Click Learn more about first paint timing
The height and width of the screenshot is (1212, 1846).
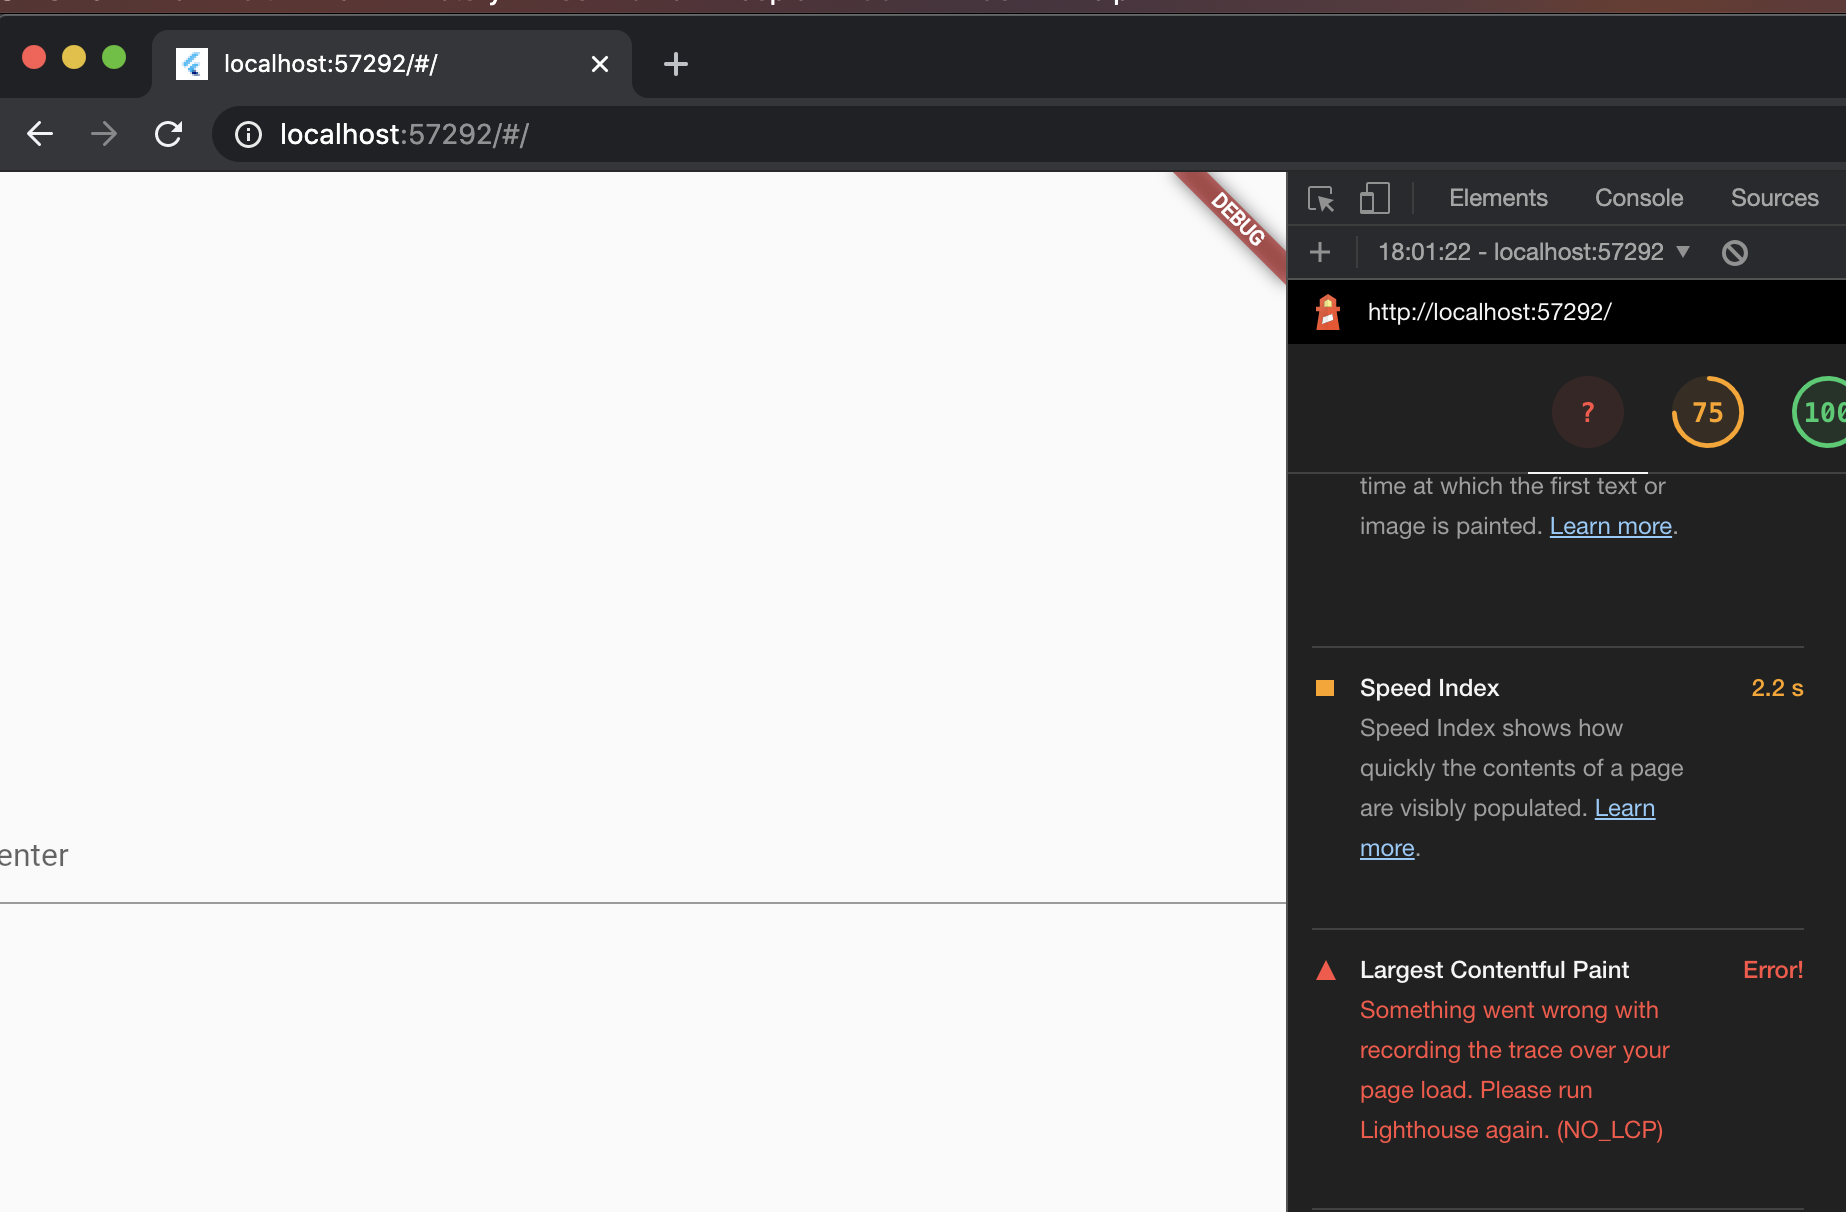(1609, 525)
